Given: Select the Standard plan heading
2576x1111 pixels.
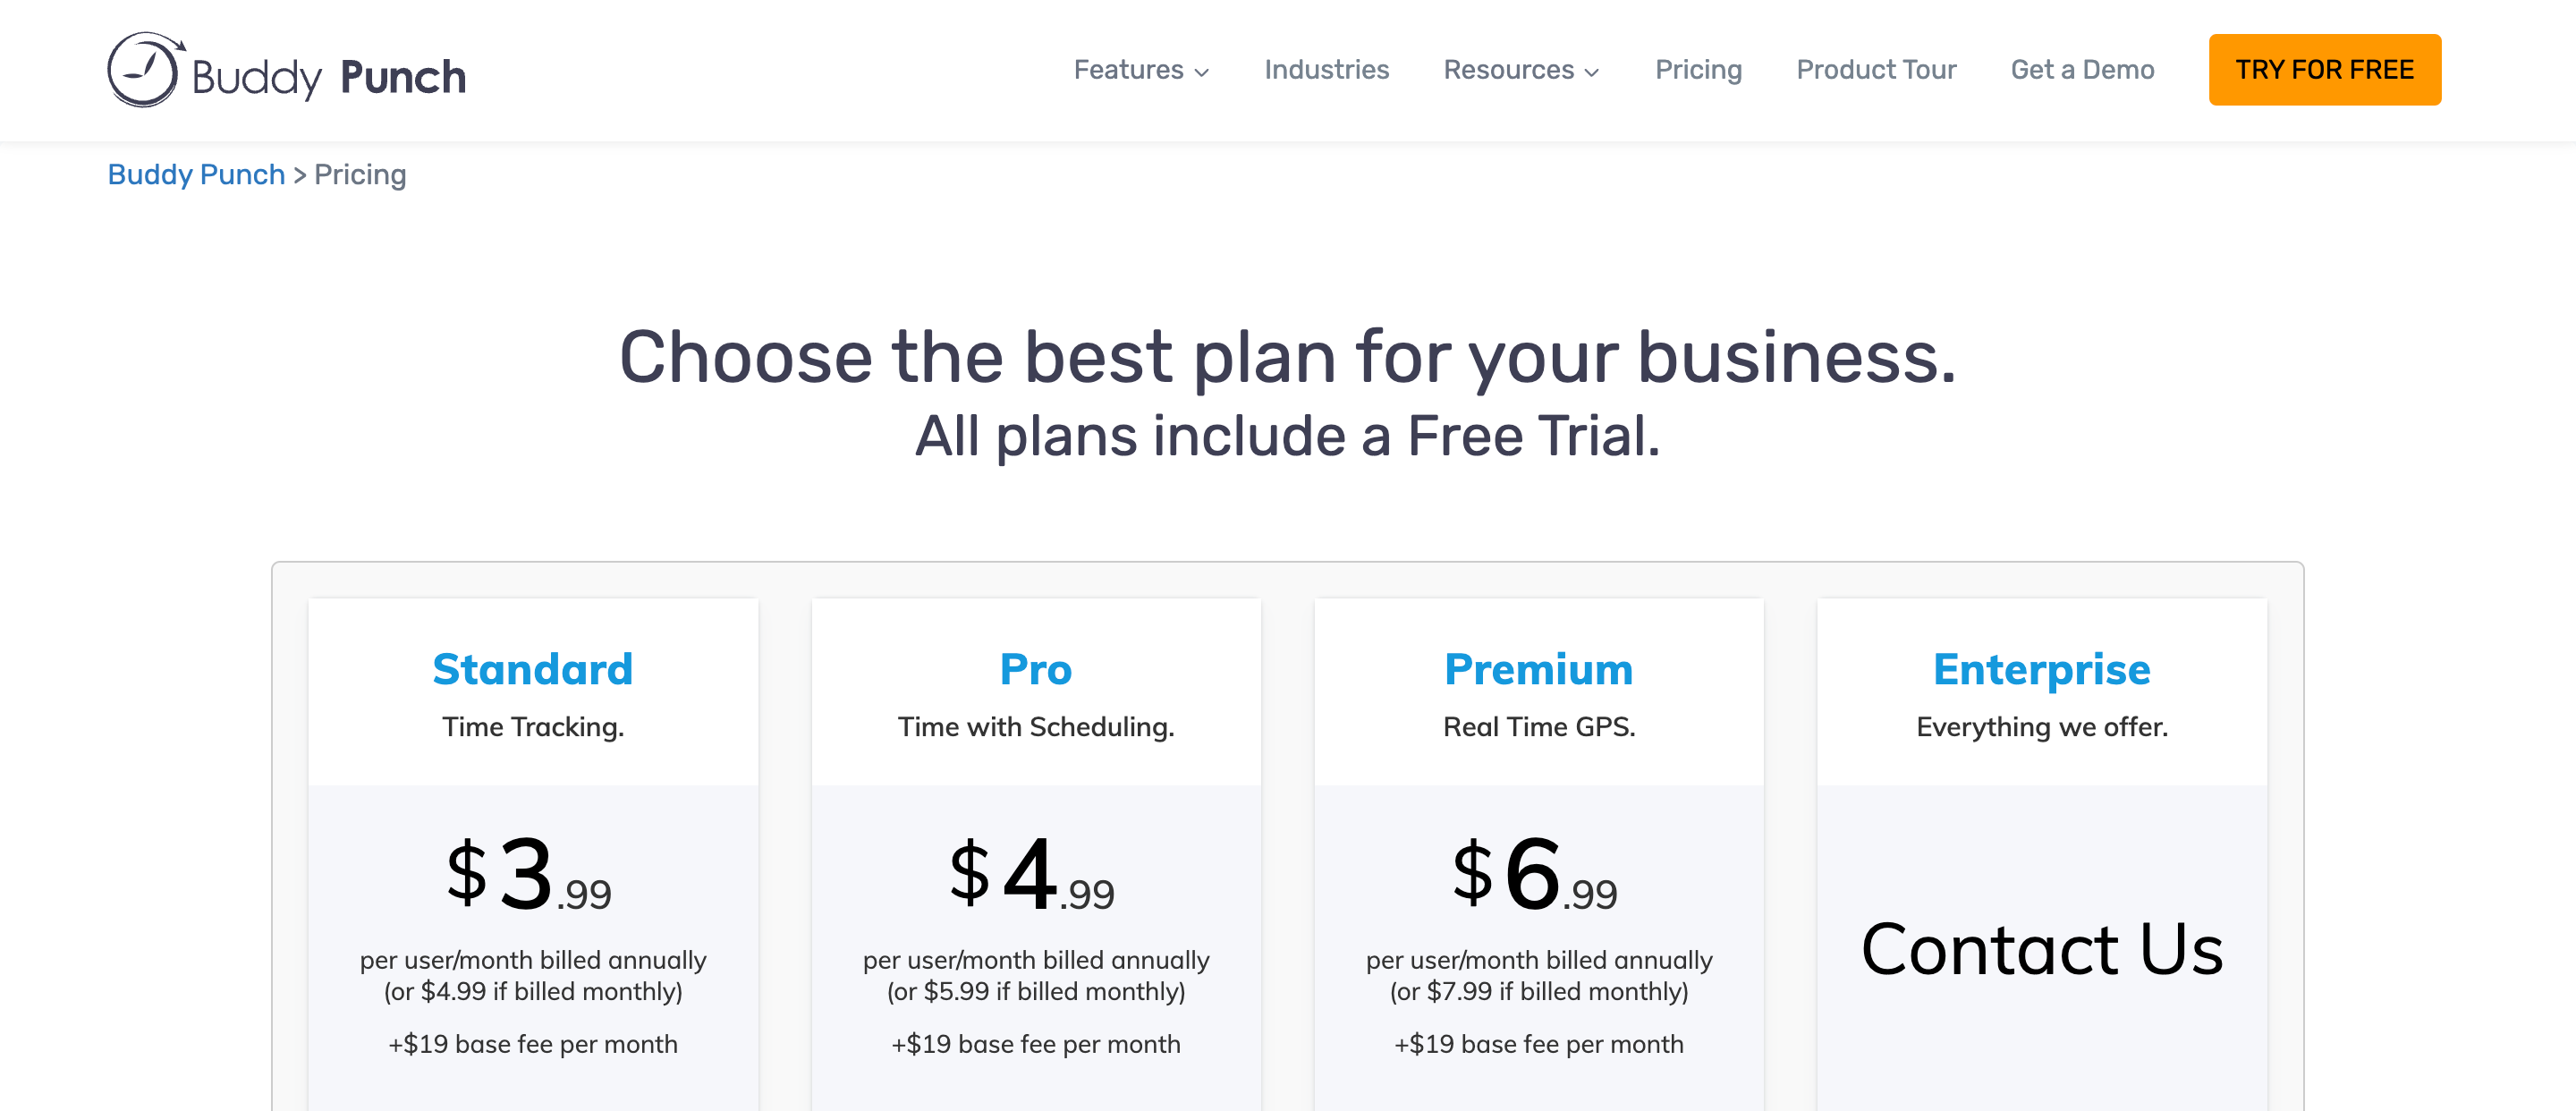Looking at the screenshot, I should click(x=533, y=668).
